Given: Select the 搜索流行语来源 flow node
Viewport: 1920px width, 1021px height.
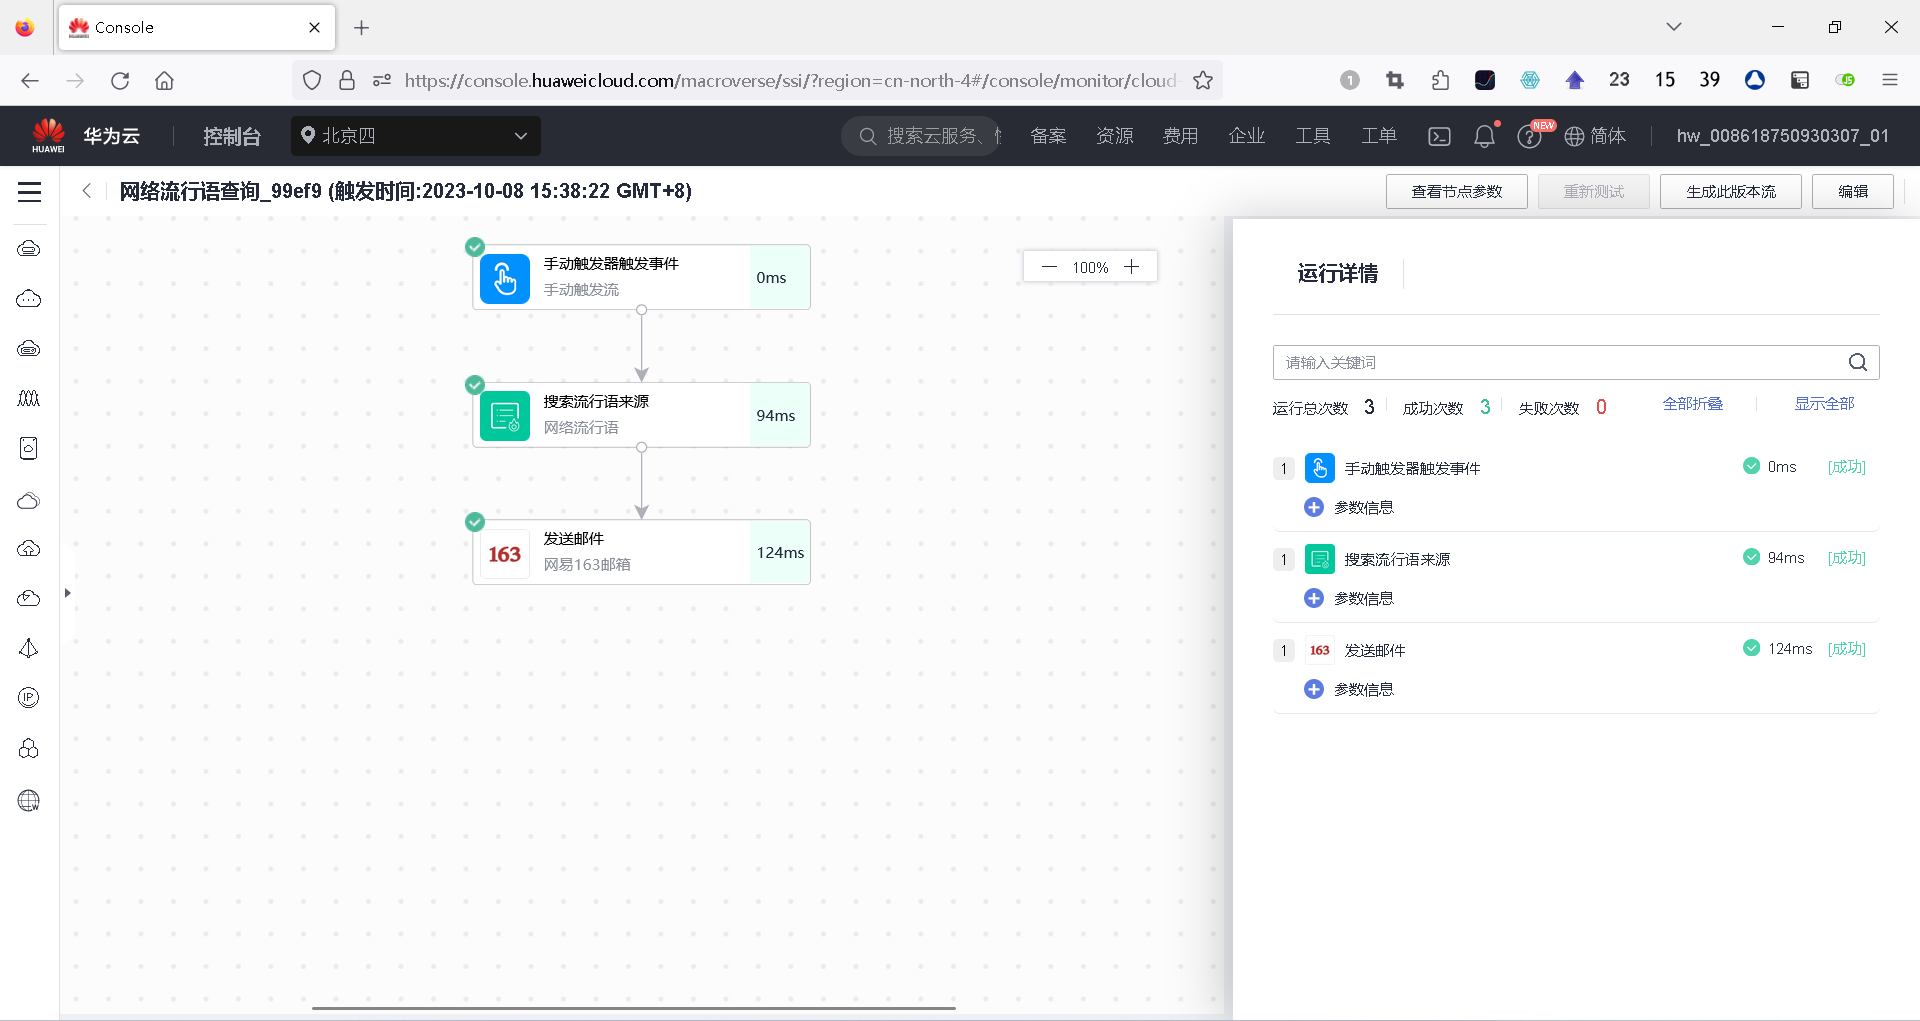Looking at the screenshot, I should coord(641,415).
